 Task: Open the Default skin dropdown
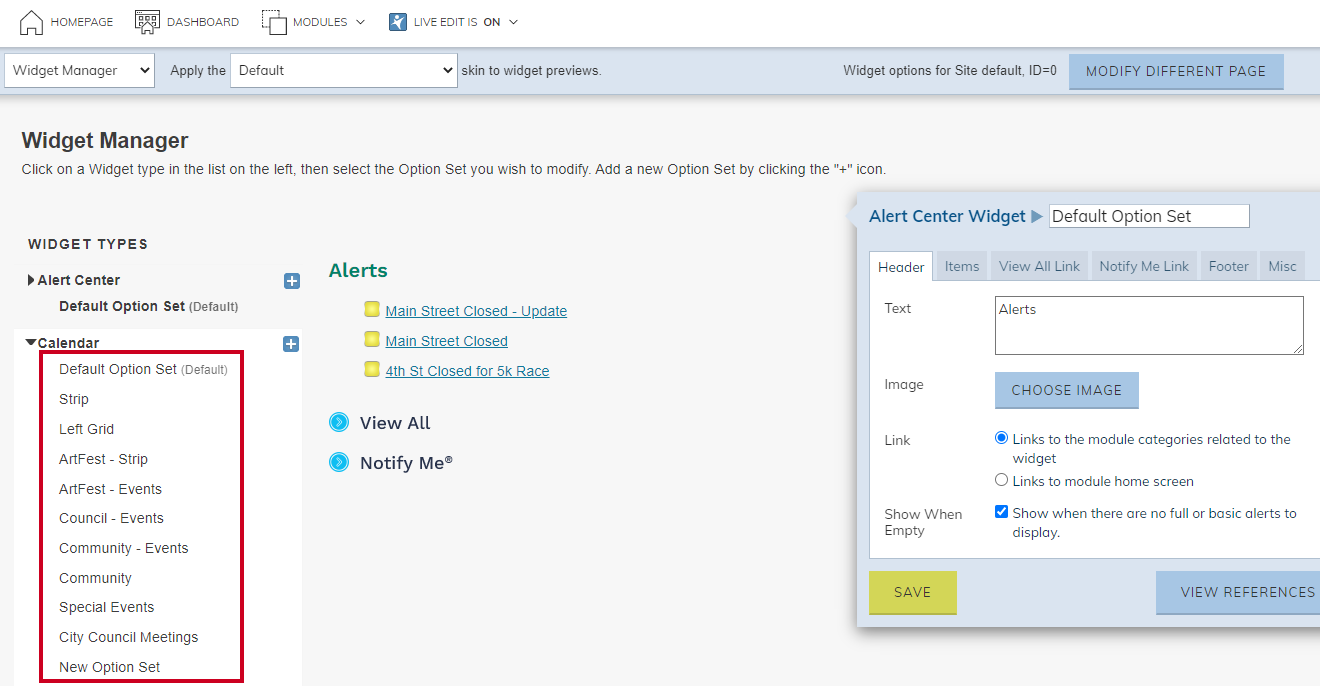(x=344, y=70)
